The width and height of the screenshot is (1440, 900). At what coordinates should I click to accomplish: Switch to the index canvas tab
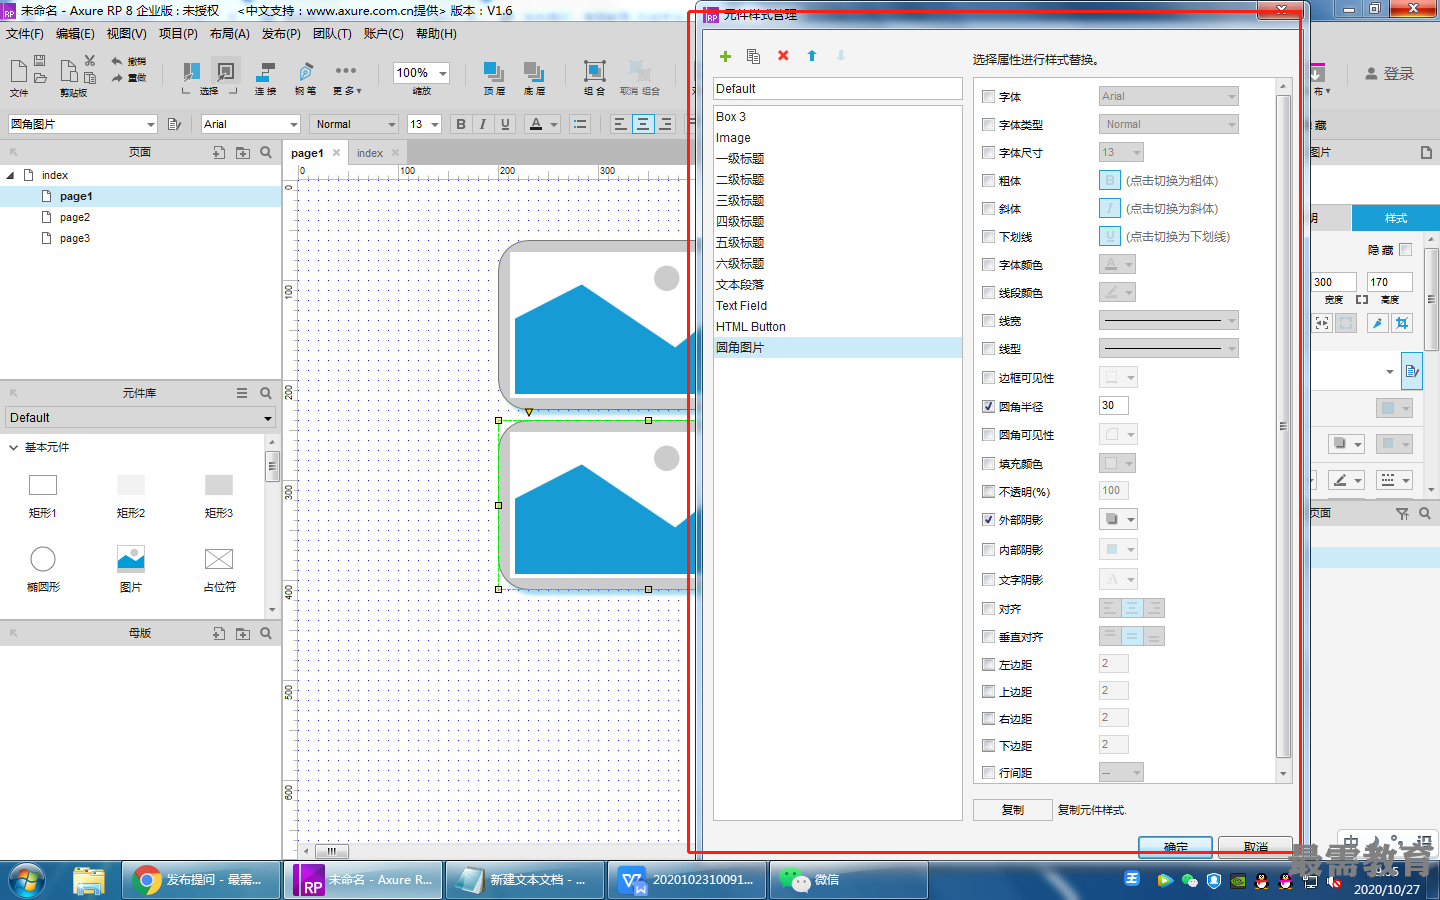(370, 153)
